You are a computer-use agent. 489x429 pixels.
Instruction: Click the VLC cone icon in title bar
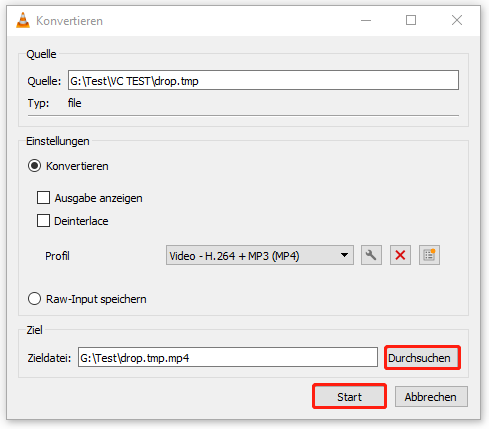[x=23, y=20]
